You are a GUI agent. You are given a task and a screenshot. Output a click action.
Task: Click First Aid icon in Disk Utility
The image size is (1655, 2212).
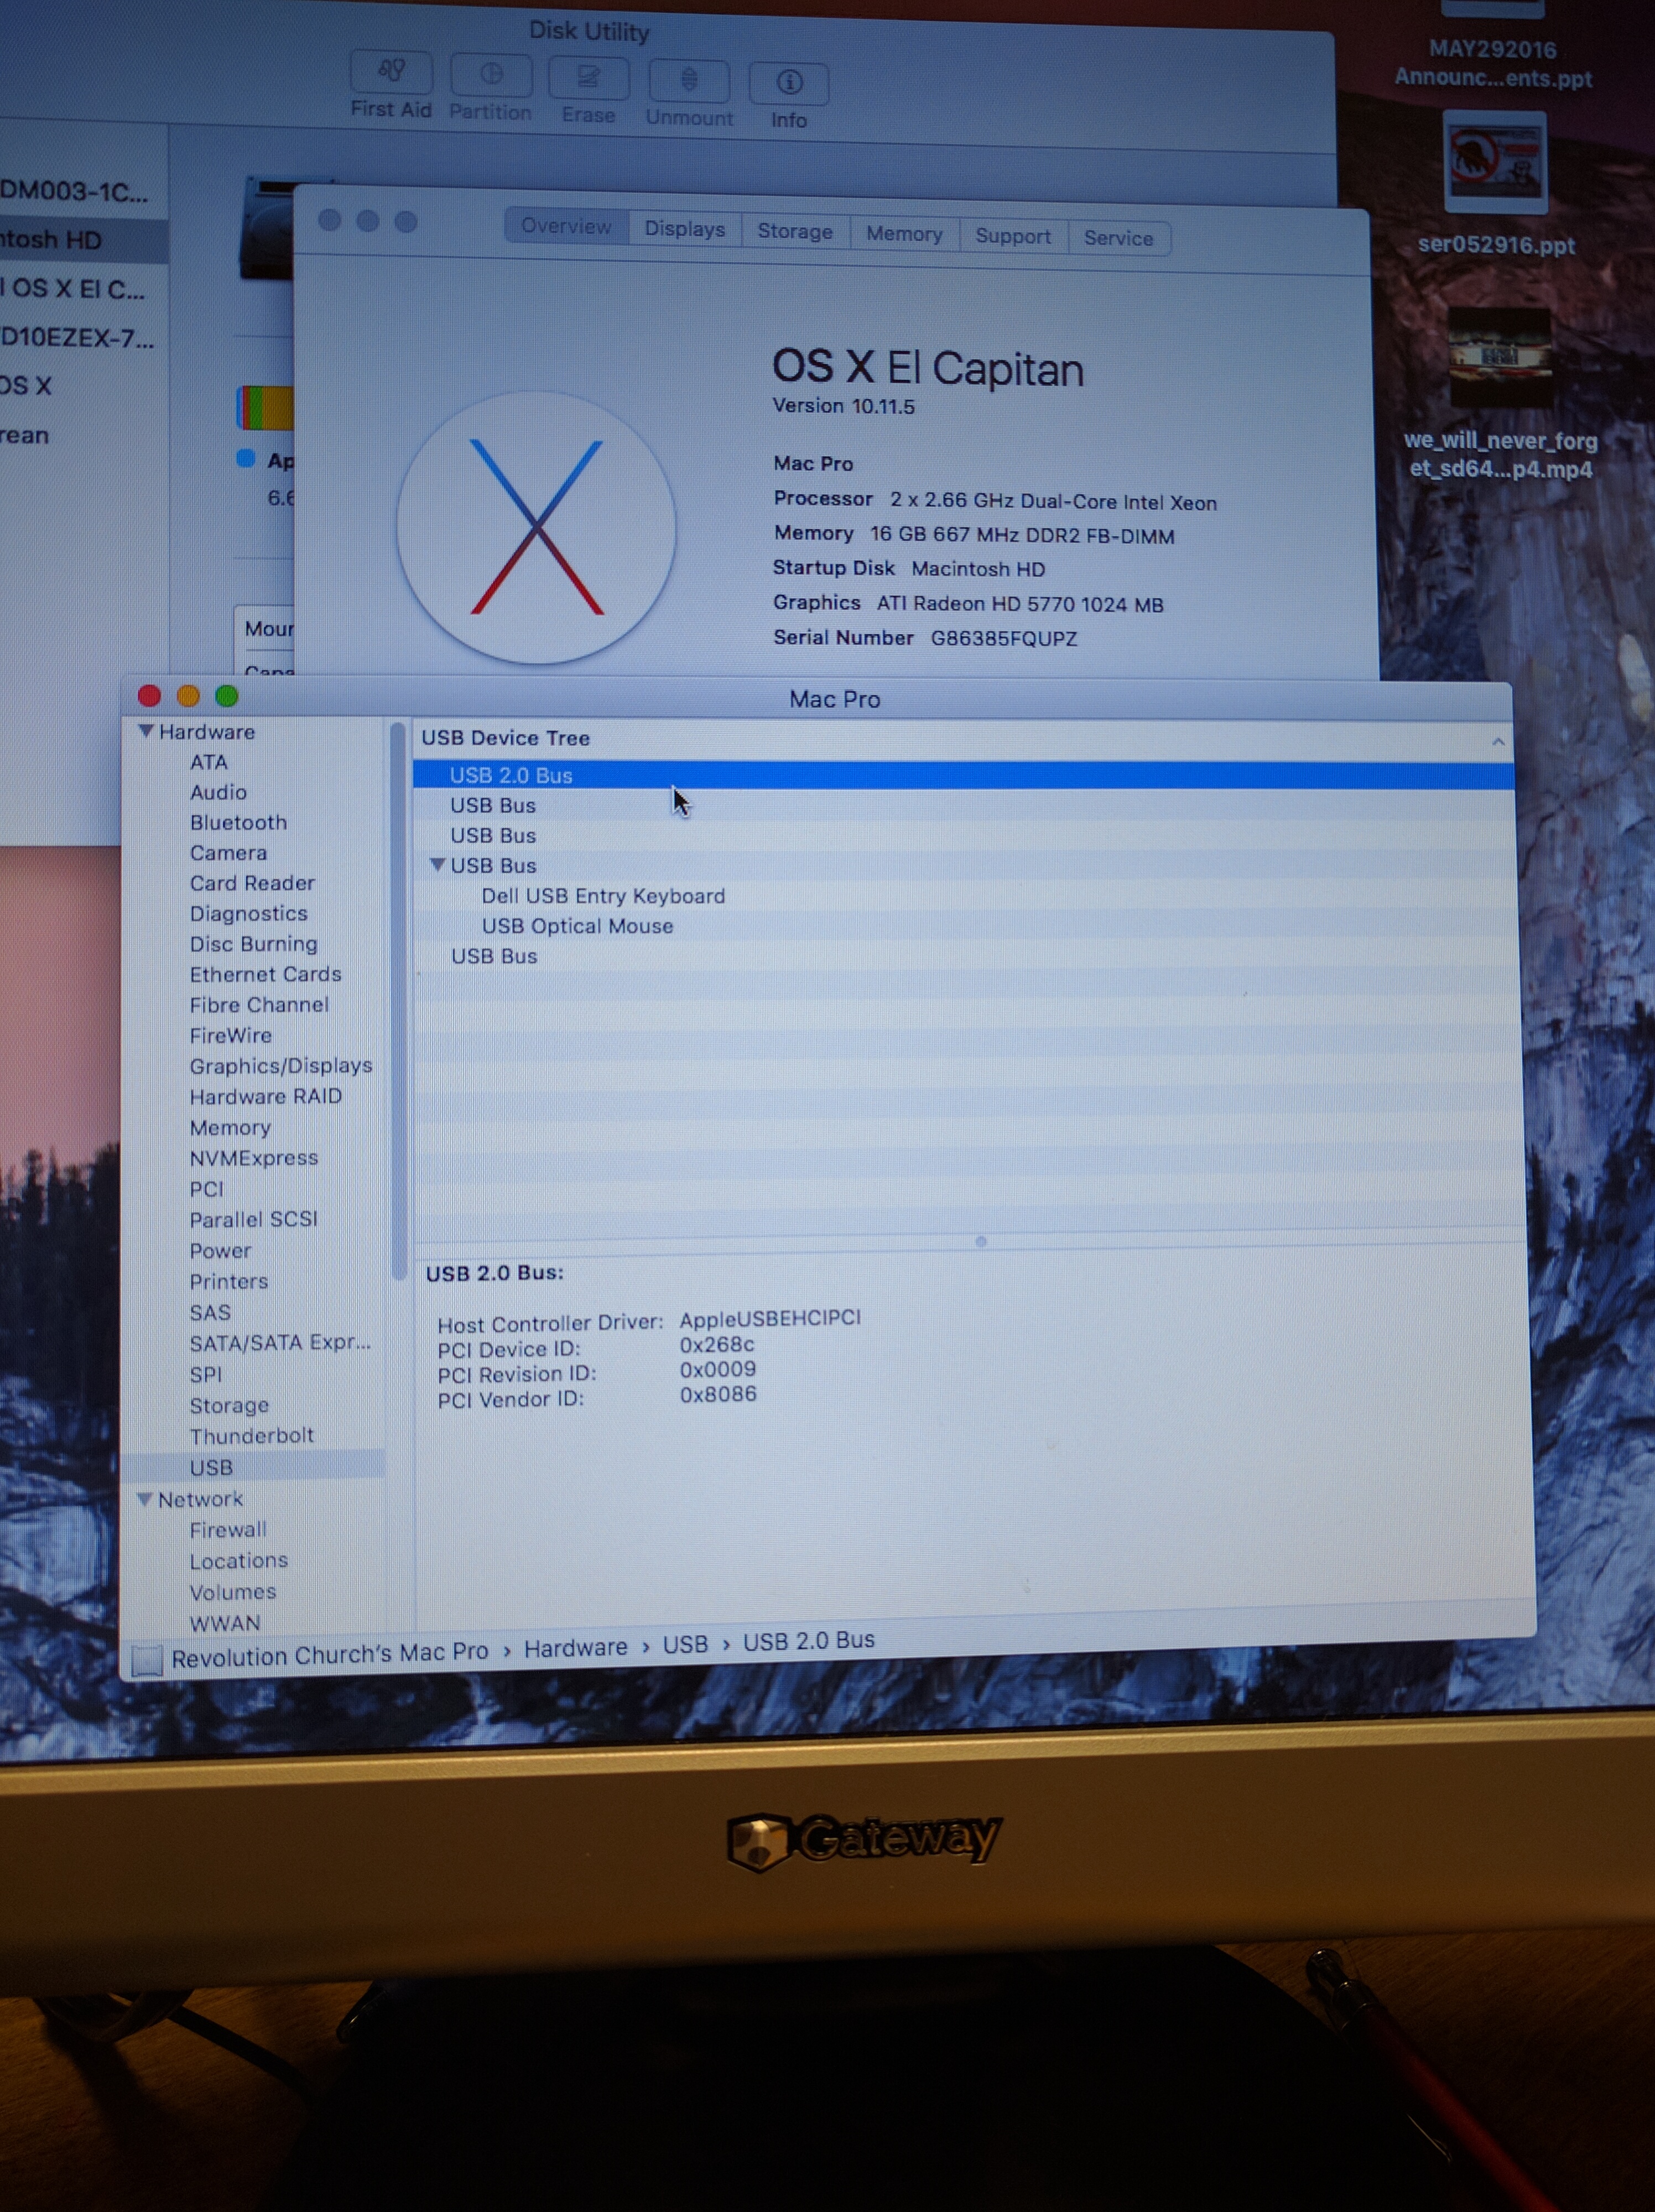coord(391,72)
